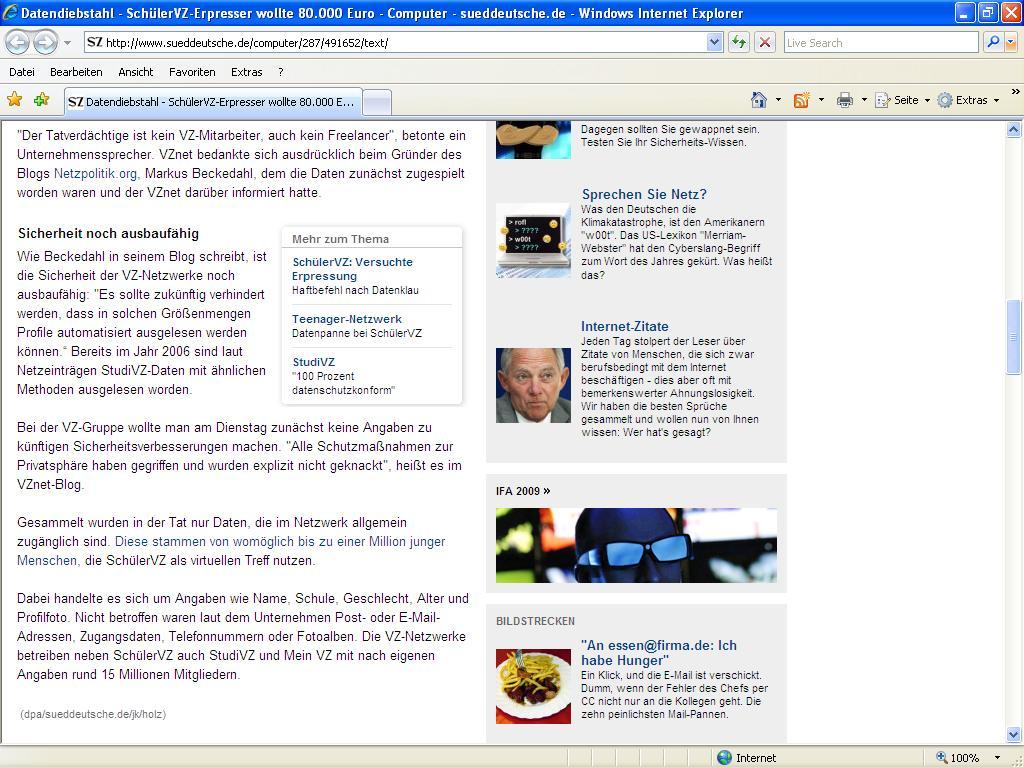Open the Favoriten menu
Screen dimensions: 1024x768
point(192,72)
